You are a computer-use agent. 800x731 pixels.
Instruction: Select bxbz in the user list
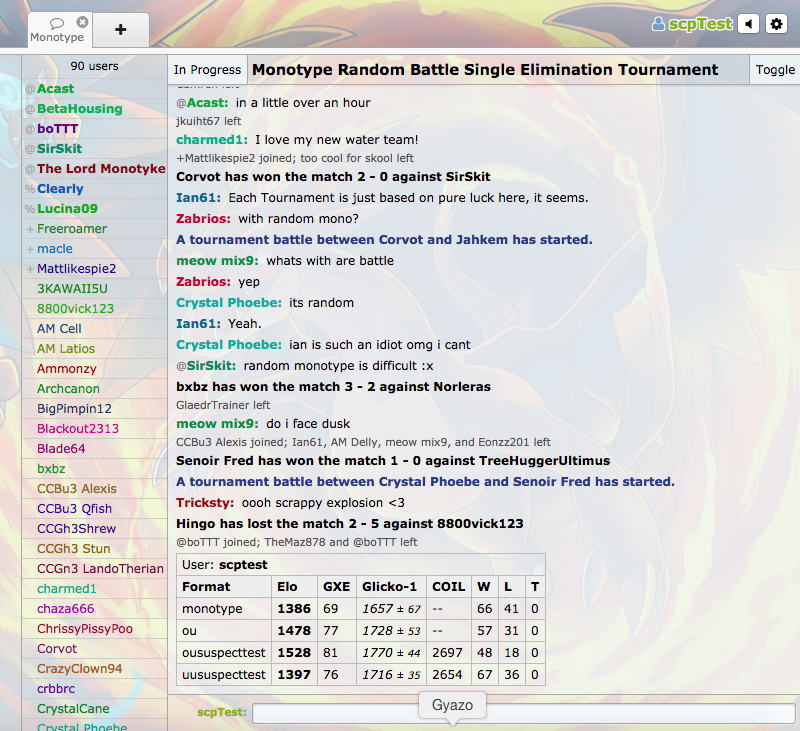(x=95, y=468)
